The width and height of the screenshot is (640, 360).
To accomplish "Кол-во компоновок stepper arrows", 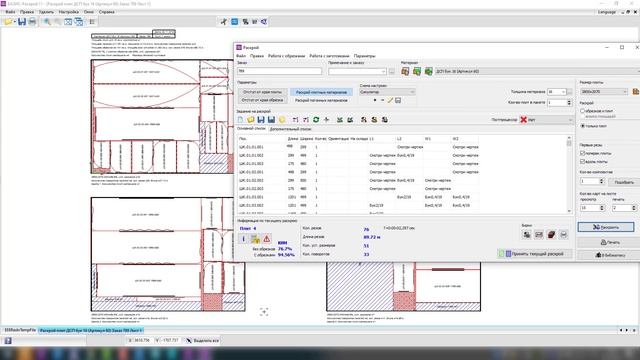I will click(601, 181).
